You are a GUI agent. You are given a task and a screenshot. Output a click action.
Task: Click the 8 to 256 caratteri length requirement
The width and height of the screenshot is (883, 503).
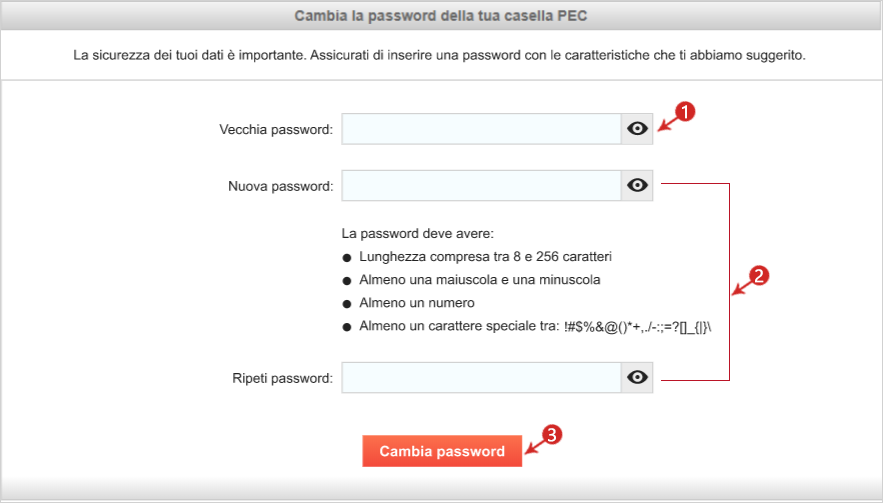485,257
